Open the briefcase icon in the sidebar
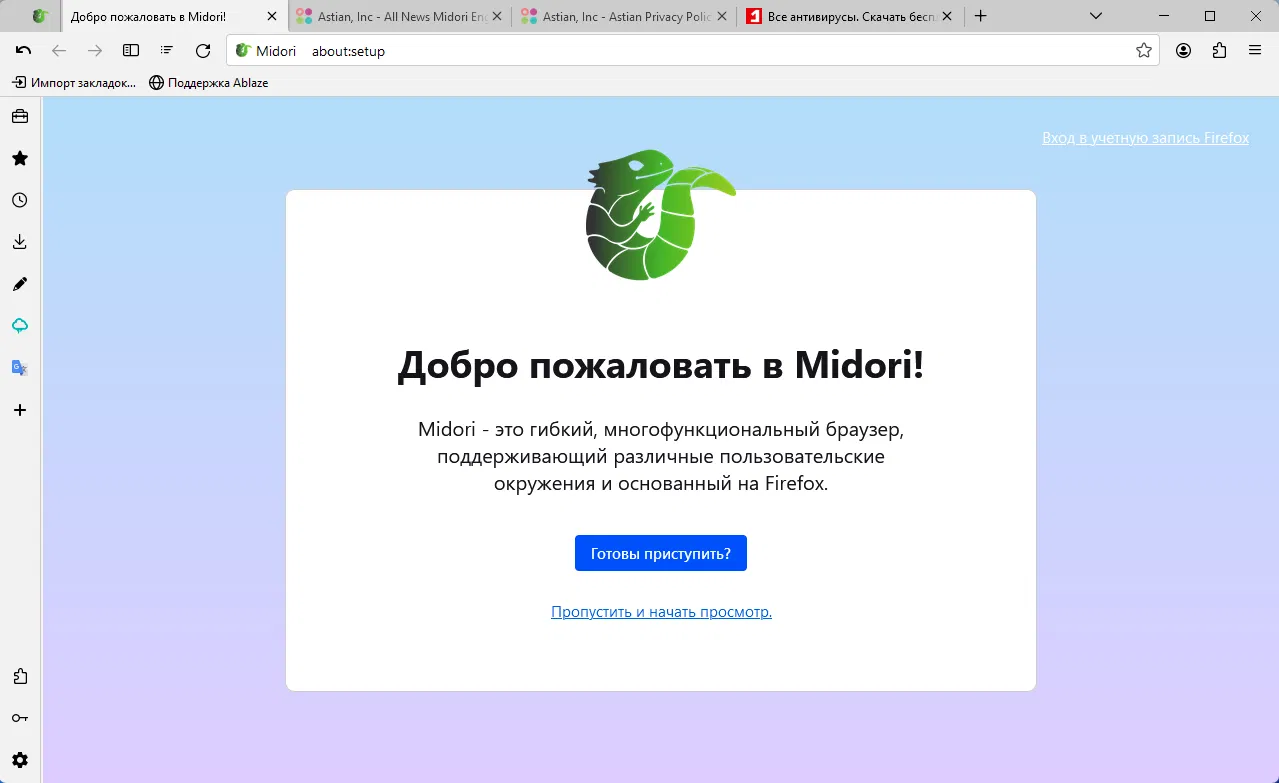This screenshot has width=1279, height=783. [20, 117]
